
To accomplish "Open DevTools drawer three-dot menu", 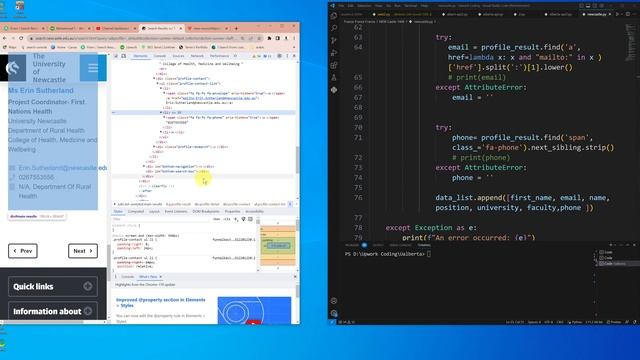I will pos(116,277).
